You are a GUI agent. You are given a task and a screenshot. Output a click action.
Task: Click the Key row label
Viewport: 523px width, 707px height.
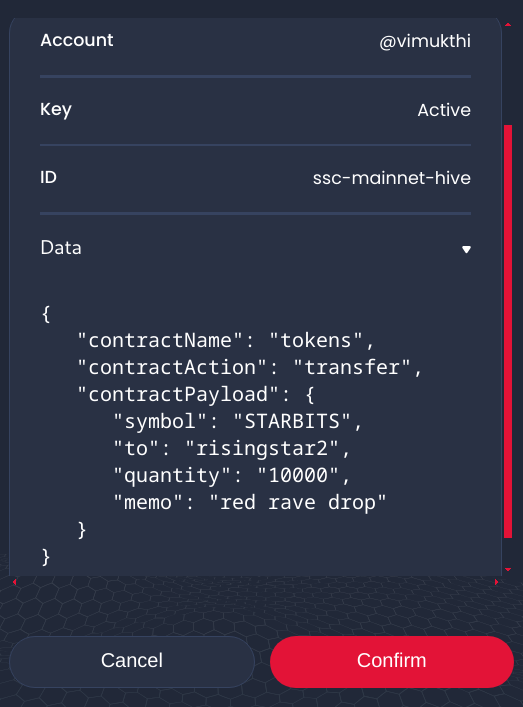pyautogui.click(x=56, y=110)
